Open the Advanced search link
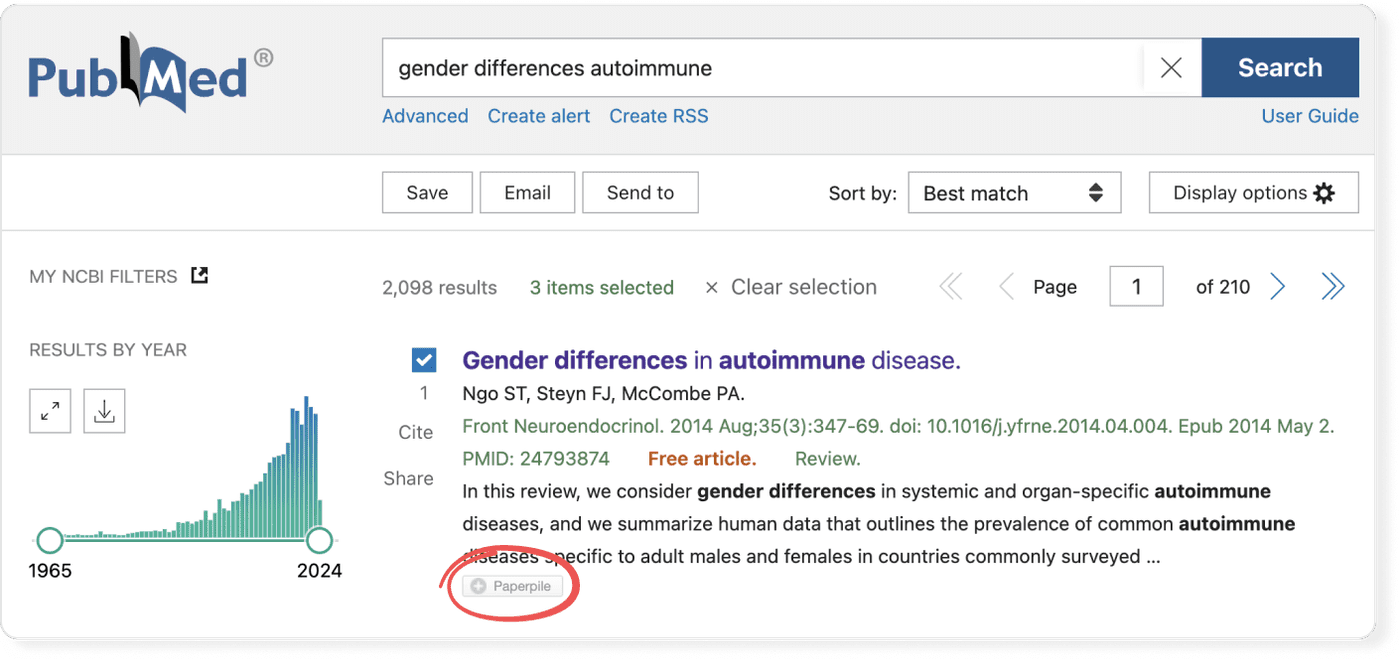1400x659 pixels. tap(425, 116)
